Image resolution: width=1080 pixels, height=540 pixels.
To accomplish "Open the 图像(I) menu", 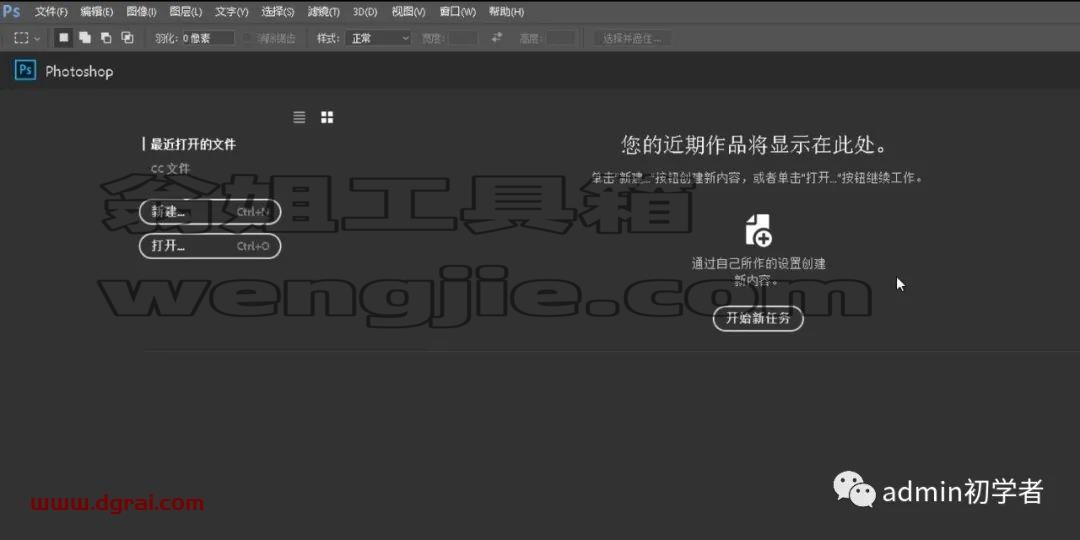I will (141, 12).
